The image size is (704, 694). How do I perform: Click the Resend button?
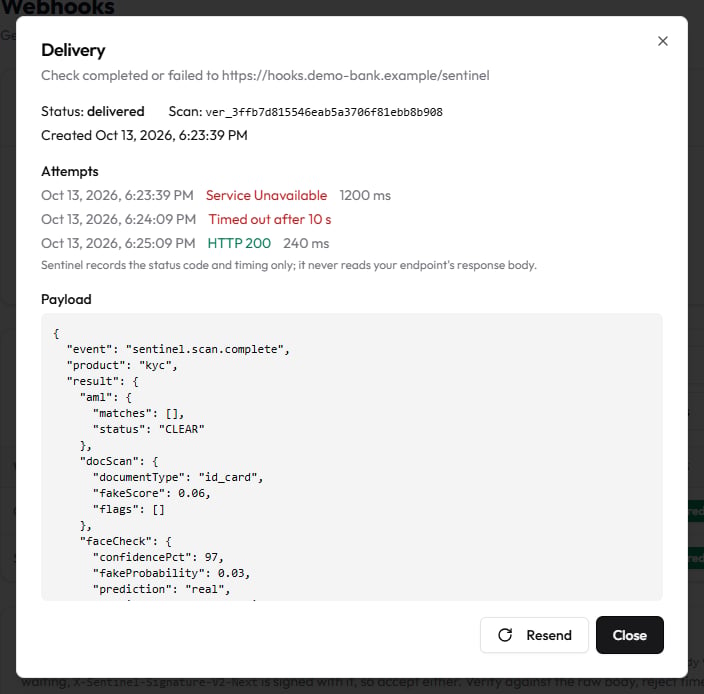534,635
